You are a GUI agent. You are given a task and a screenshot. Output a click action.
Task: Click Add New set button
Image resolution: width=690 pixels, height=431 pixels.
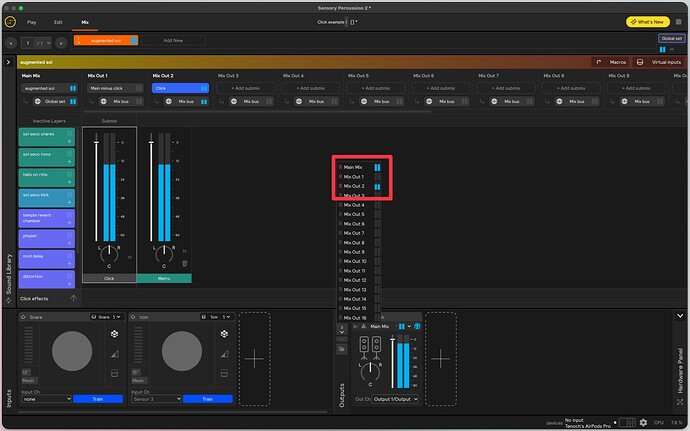[173, 41]
